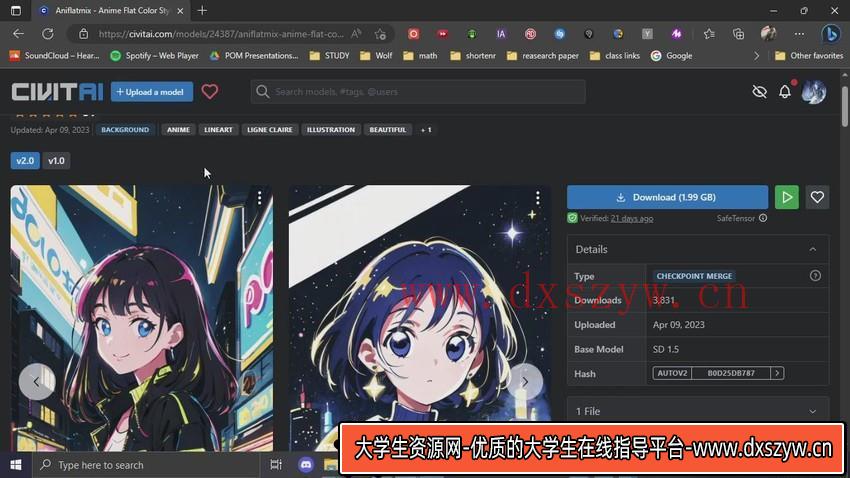View the site information lock icon
Viewport: 850px width, 478px height.
coord(83,34)
